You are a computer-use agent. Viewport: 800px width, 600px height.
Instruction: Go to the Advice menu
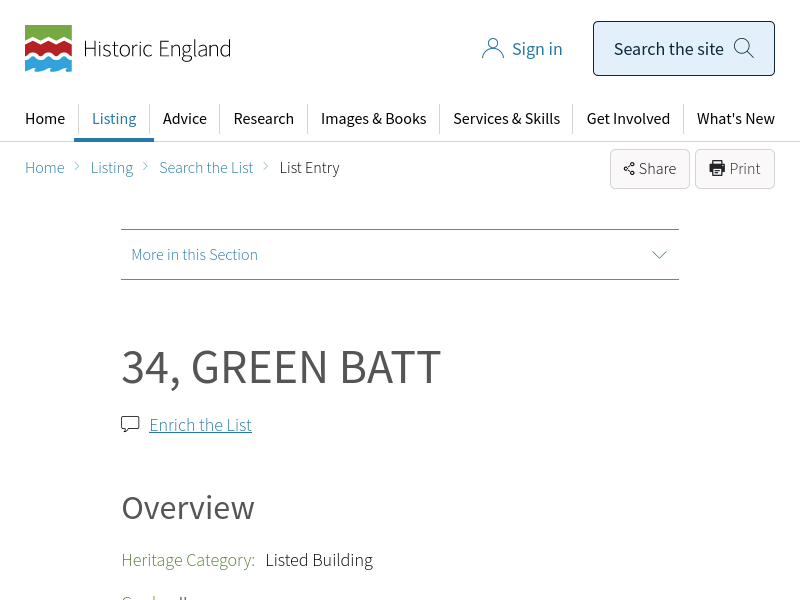point(185,119)
